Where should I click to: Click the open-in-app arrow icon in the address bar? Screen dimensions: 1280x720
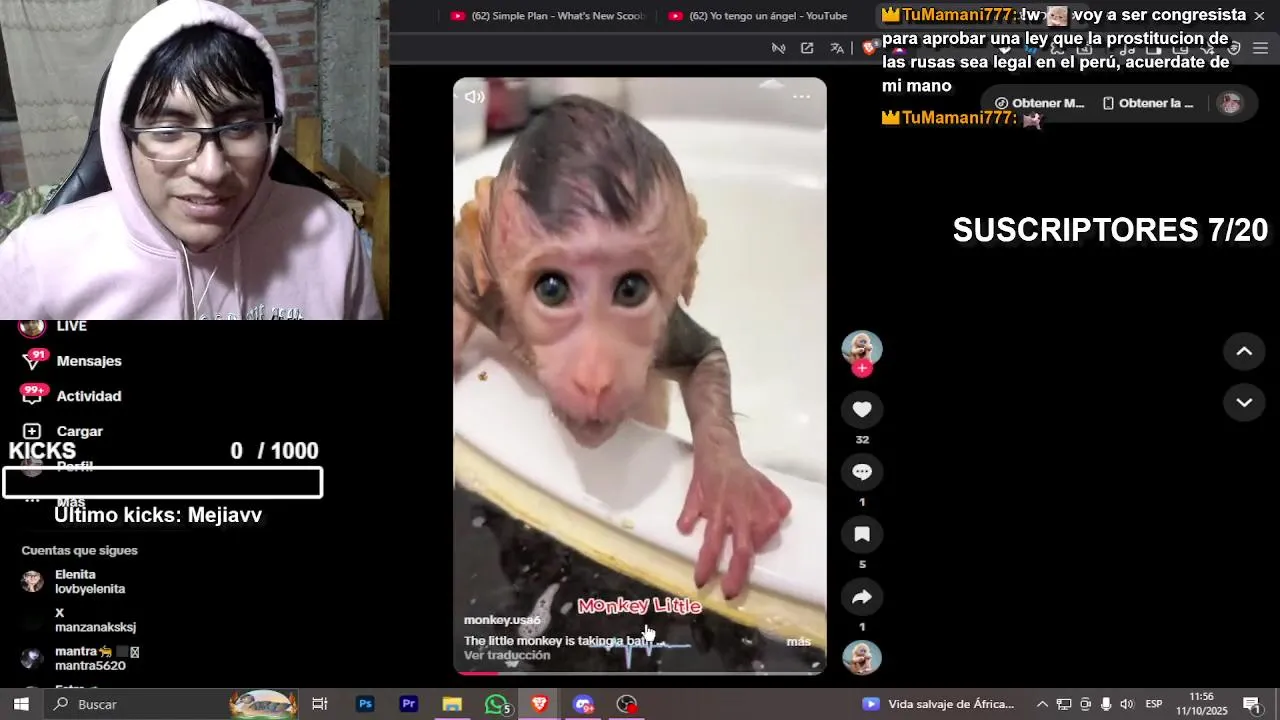807,48
